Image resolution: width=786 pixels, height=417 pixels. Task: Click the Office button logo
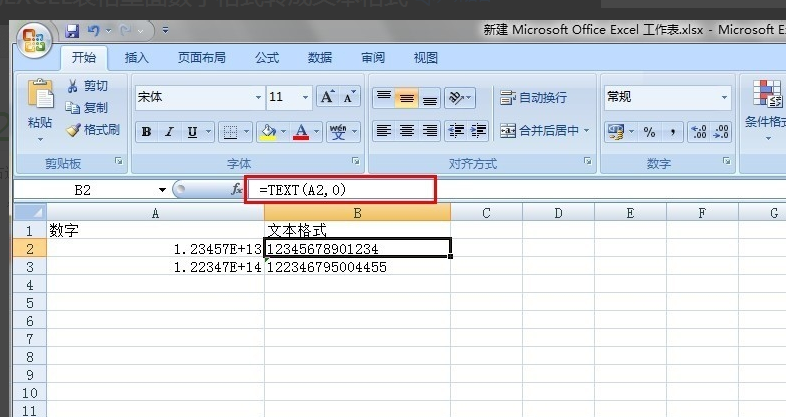(34, 42)
